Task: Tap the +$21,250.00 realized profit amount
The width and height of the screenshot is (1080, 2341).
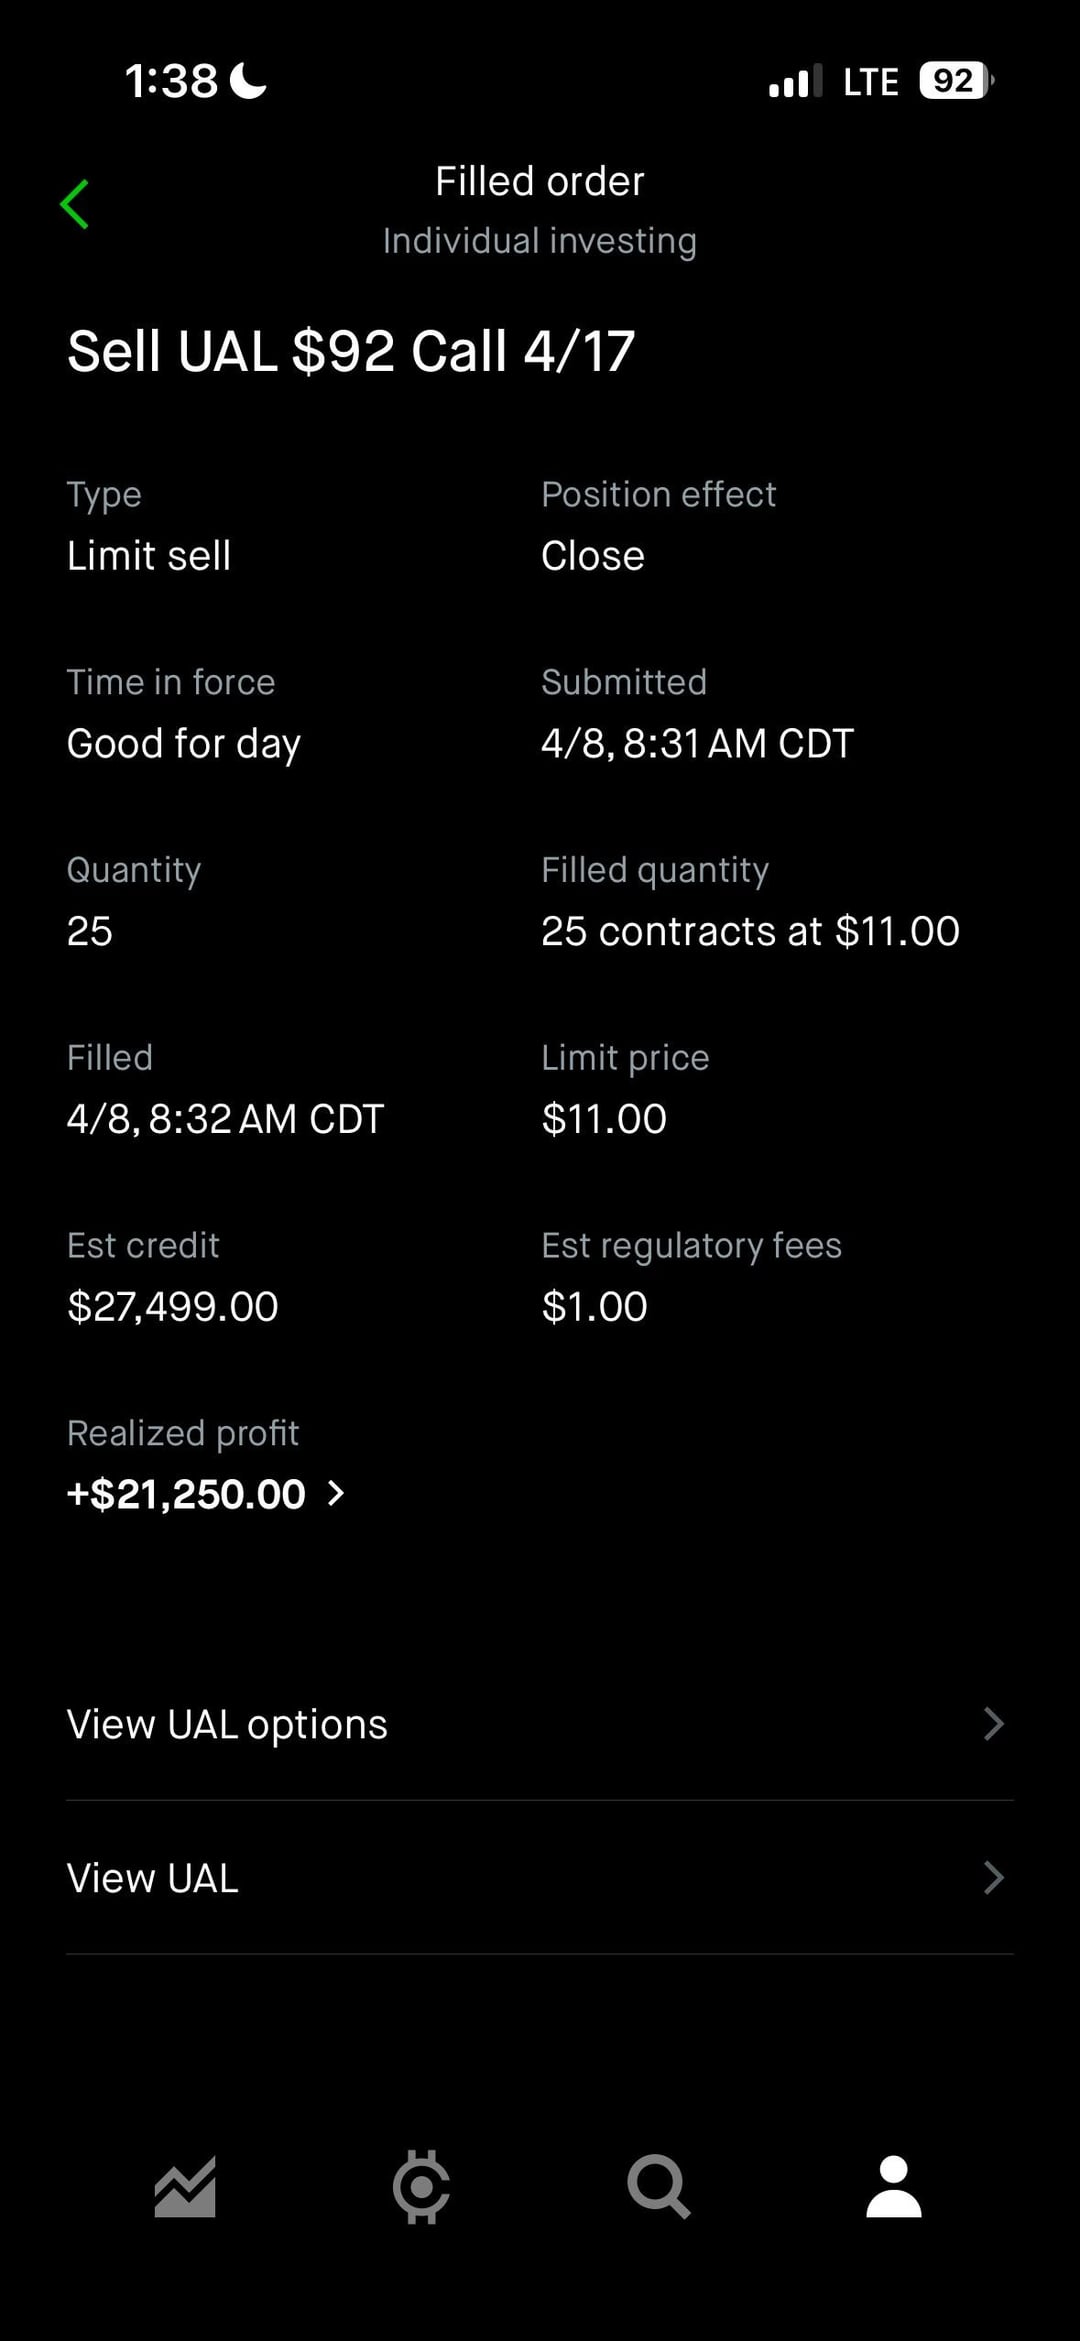Action: point(186,1495)
